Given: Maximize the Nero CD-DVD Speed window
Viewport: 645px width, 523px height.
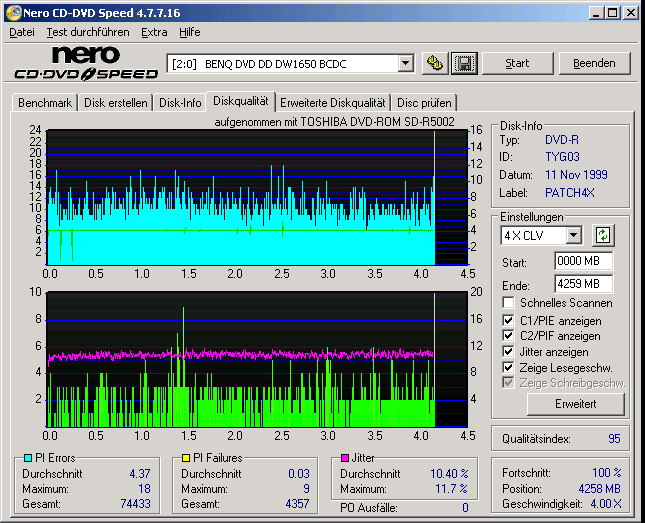Looking at the screenshot, I should tap(612, 13).
